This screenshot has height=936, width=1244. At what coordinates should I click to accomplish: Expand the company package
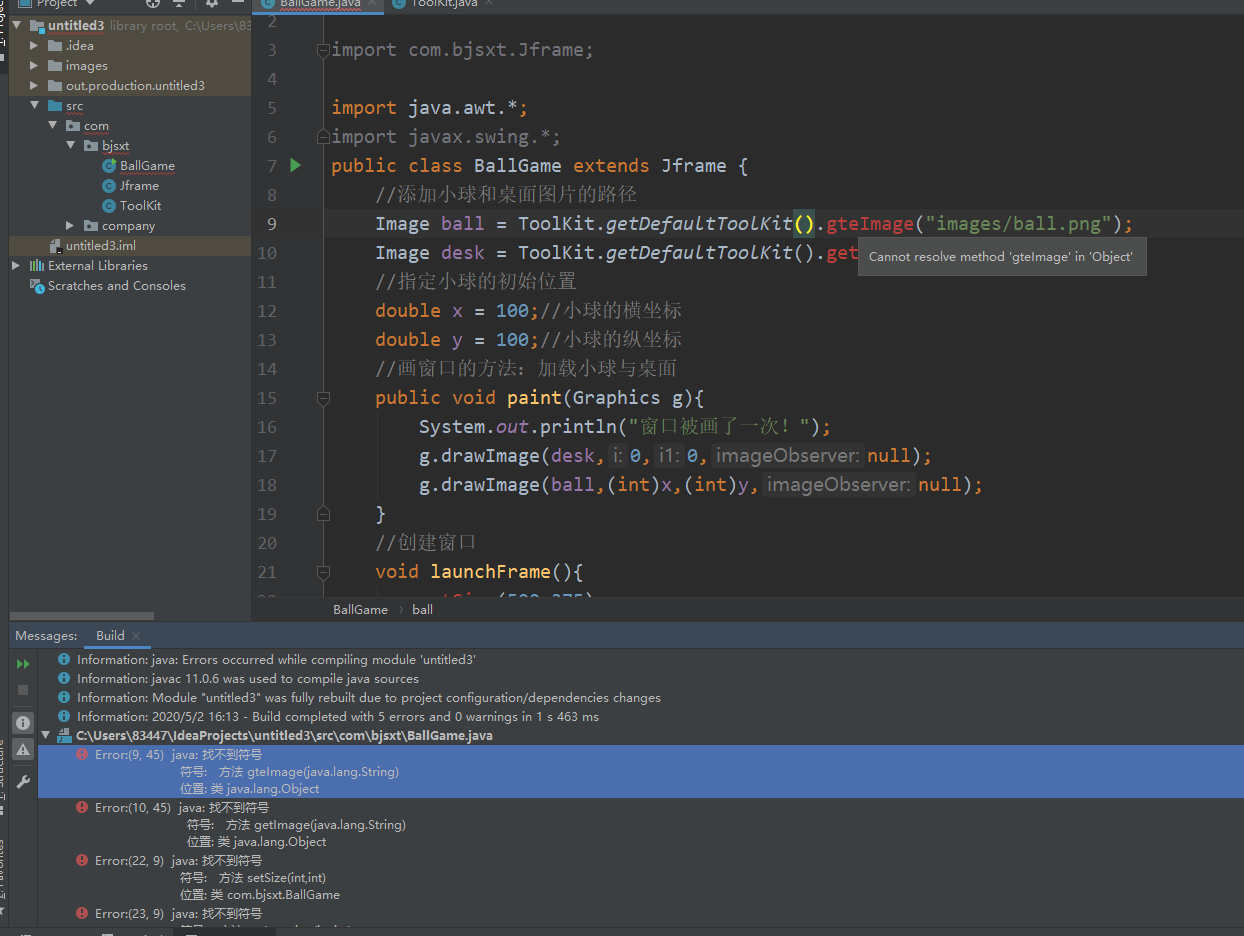click(71, 226)
